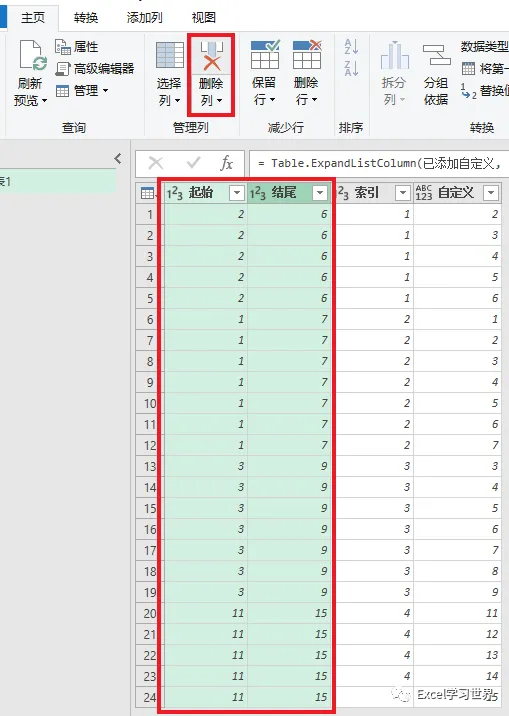Click 自定义 cell with value 13
Image resolution: width=509 pixels, height=716 pixels.
tap(457, 655)
